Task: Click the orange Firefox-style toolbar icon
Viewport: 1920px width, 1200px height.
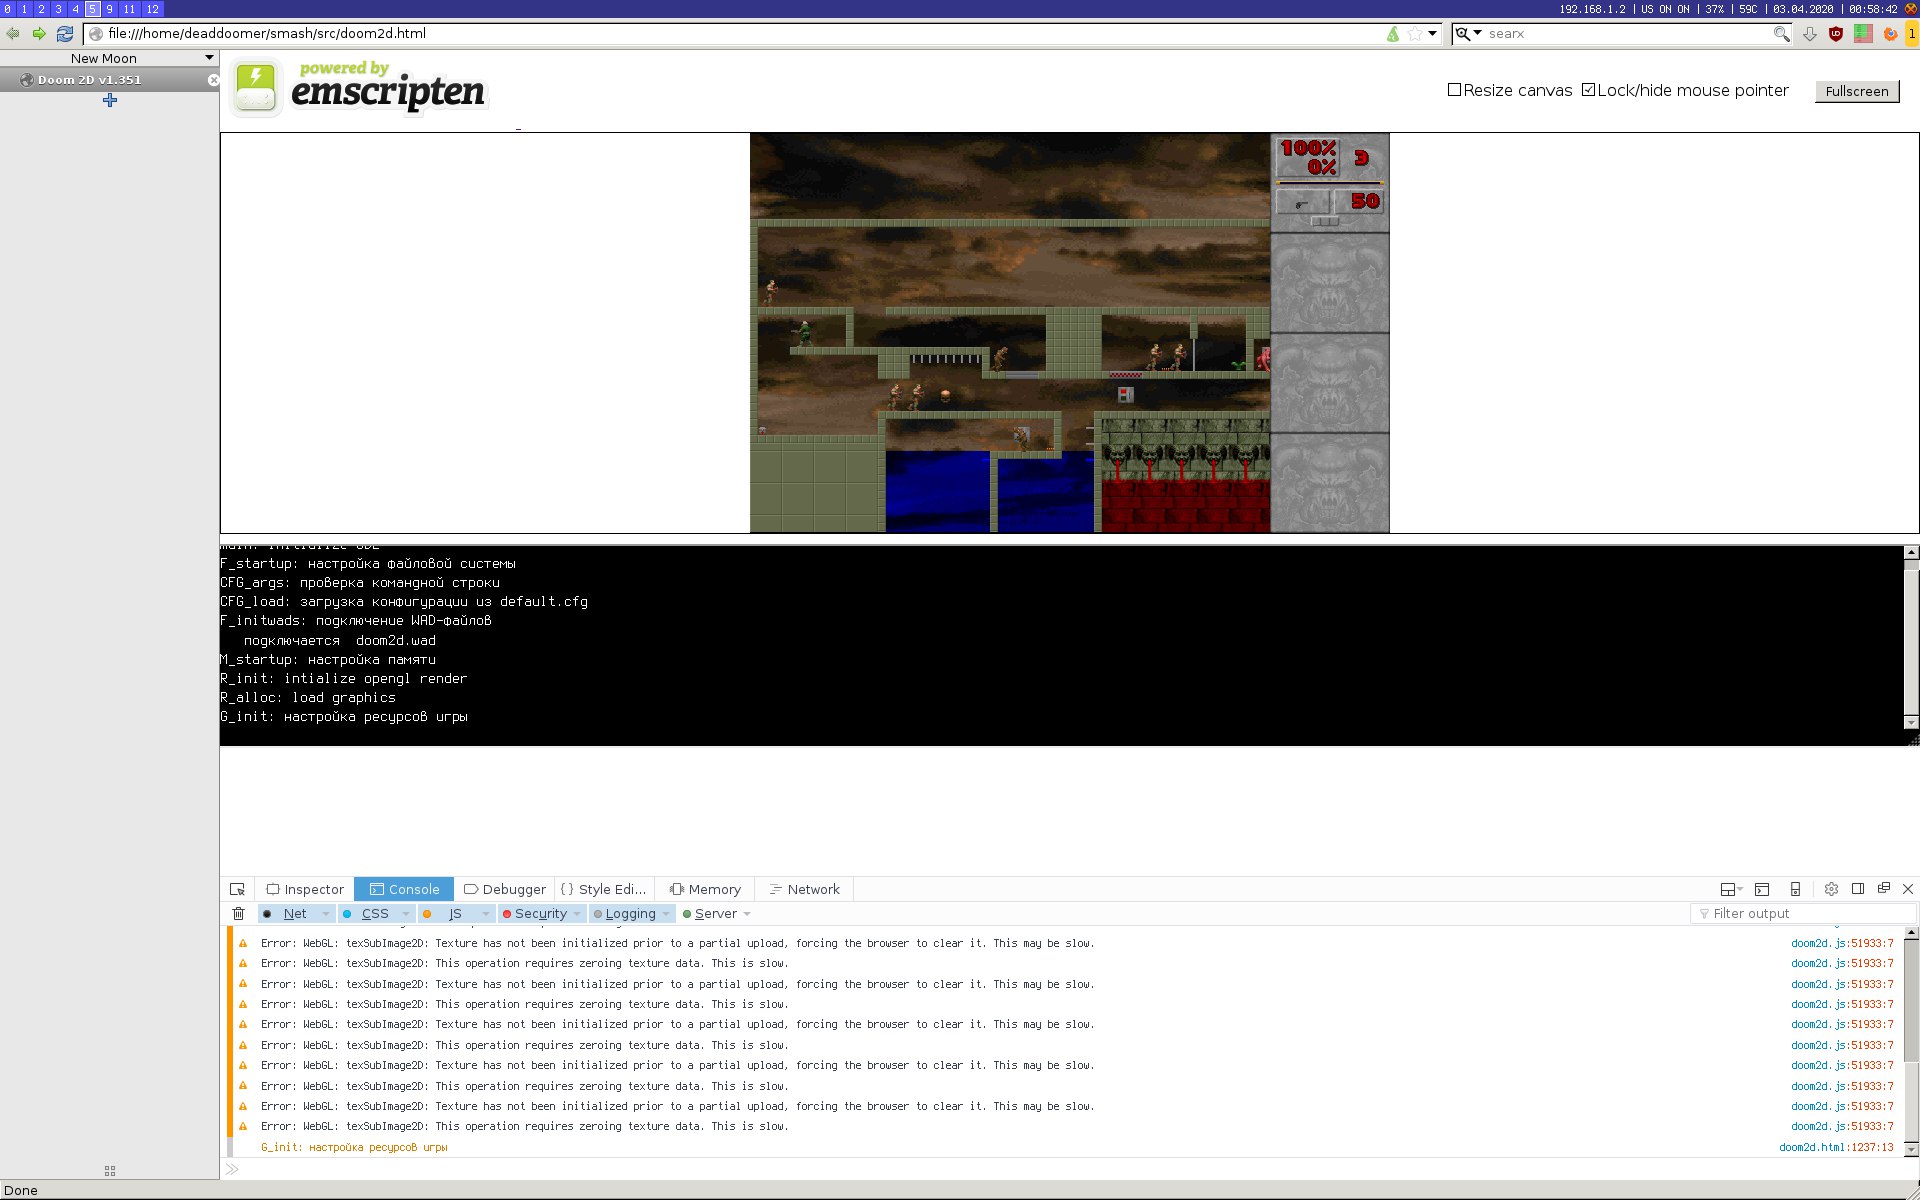Action: tap(1890, 34)
